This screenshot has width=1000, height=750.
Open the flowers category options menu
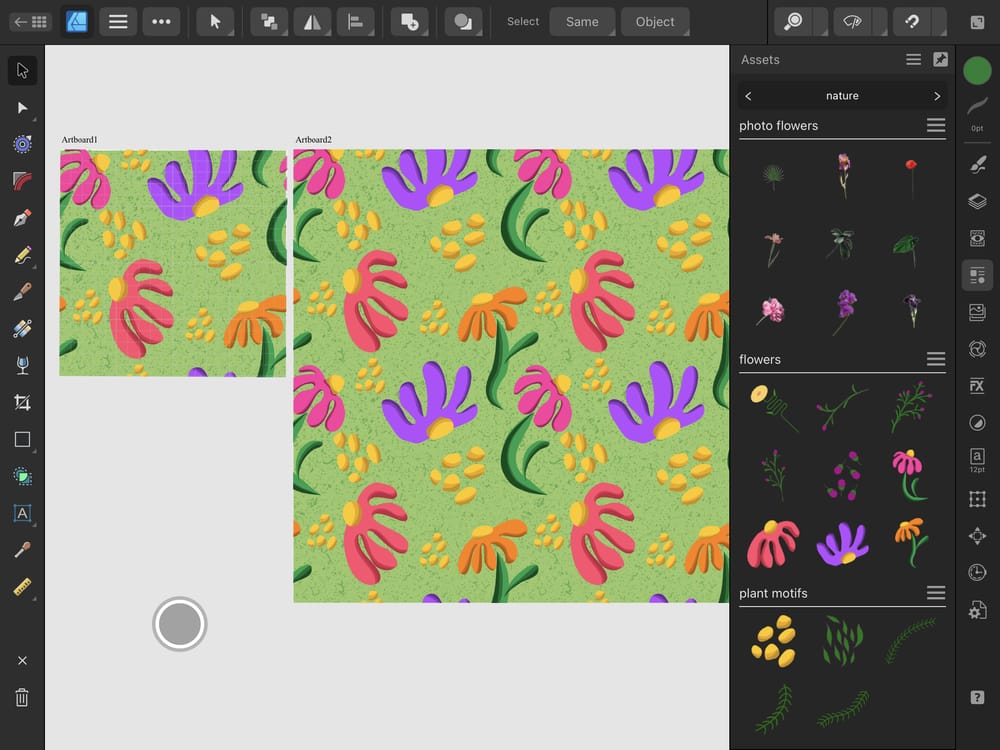pos(936,359)
